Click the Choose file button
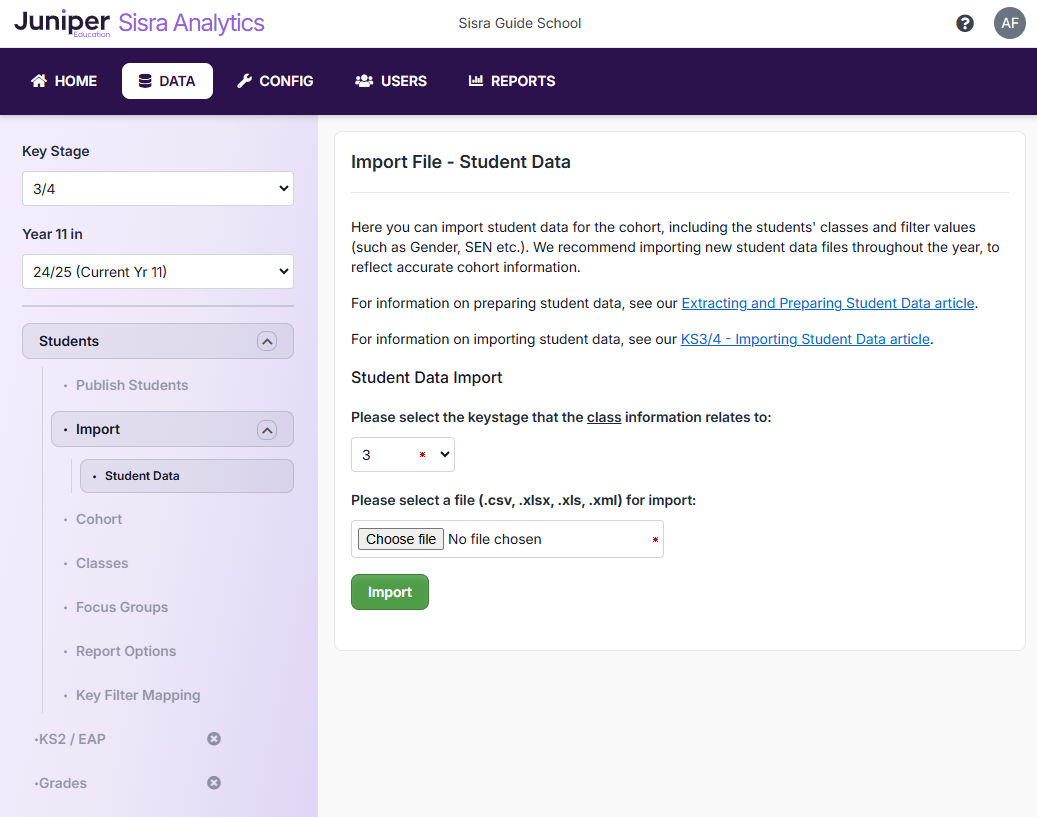 400,538
